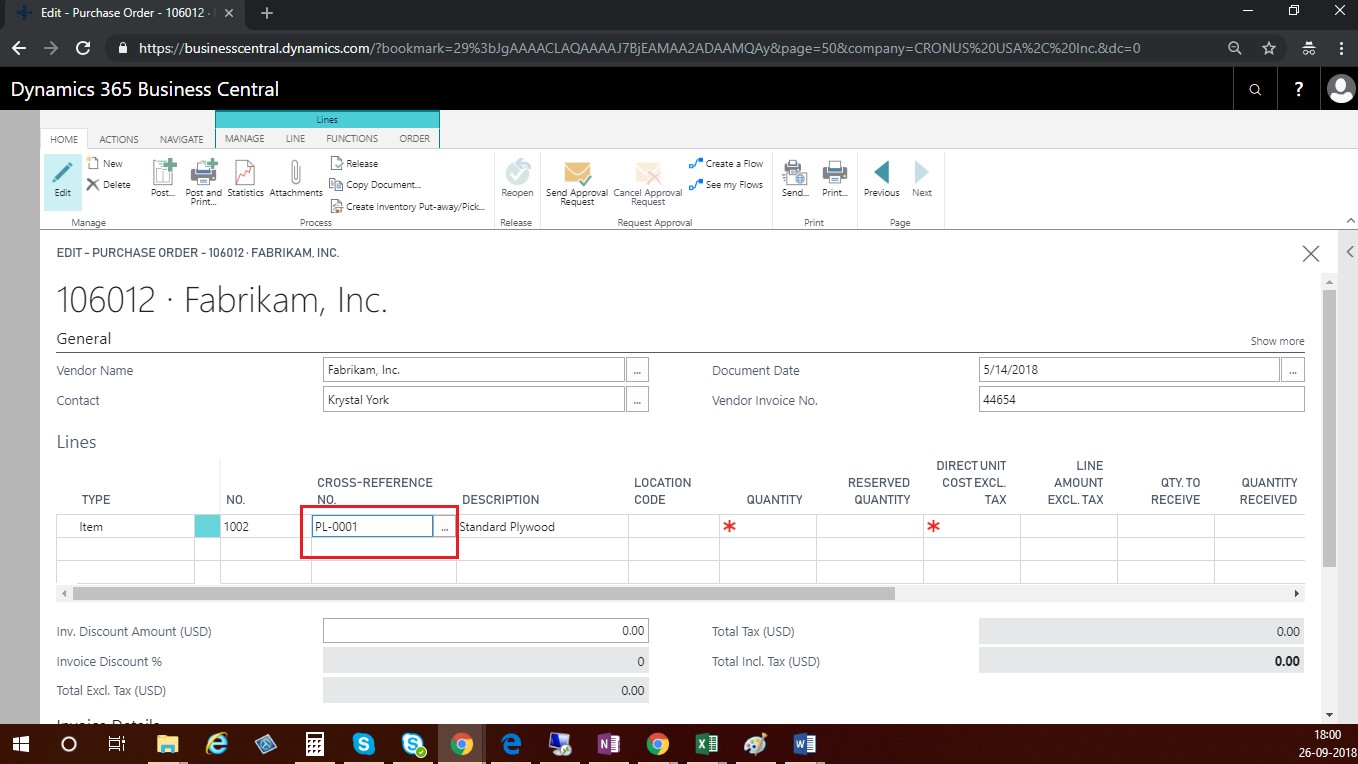Open Calculator from the taskbar
Viewport: 1358px width, 764px height.
tap(314, 744)
